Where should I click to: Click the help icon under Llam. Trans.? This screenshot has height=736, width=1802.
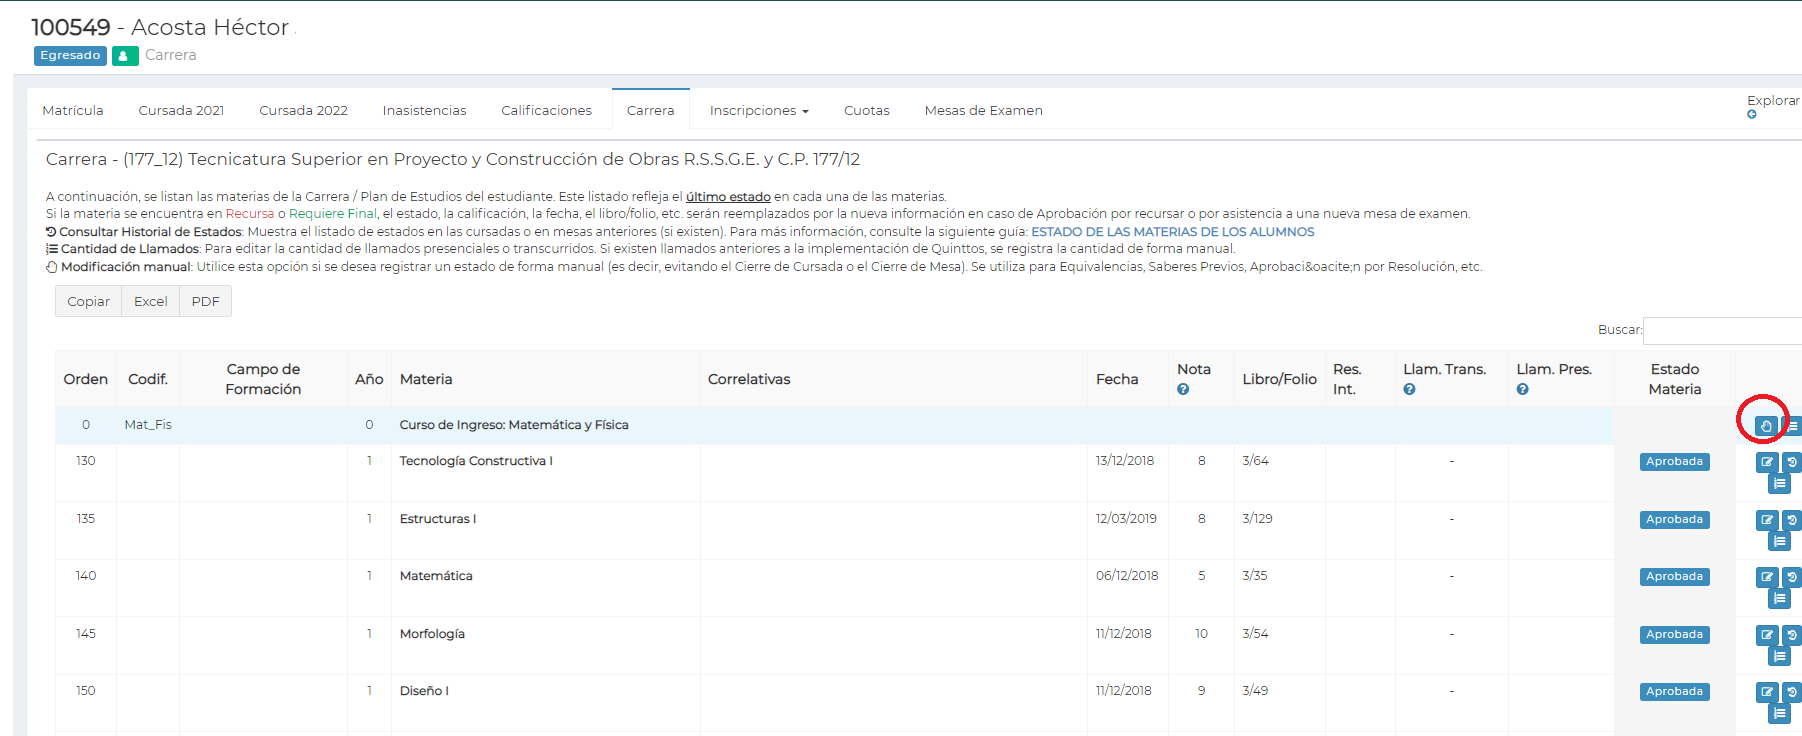coord(1409,390)
